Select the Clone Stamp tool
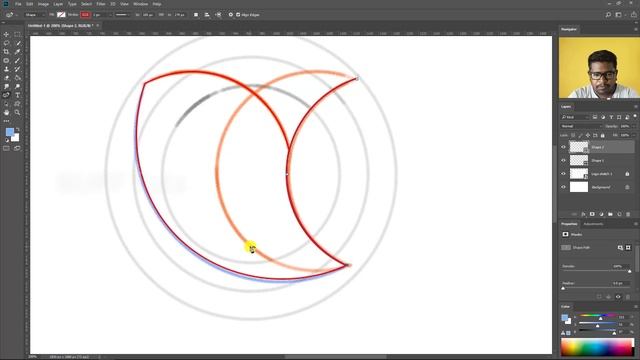The image size is (640, 360). [6, 69]
